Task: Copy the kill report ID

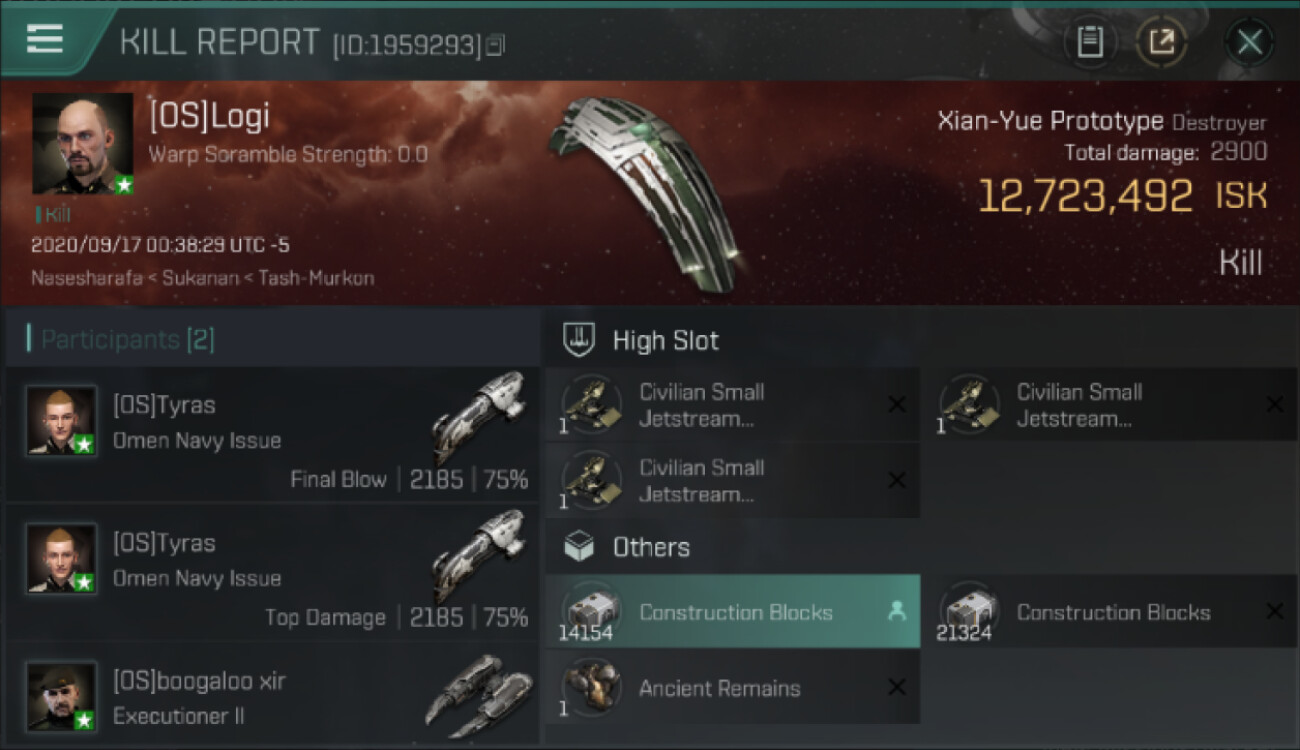Action: click(x=495, y=45)
